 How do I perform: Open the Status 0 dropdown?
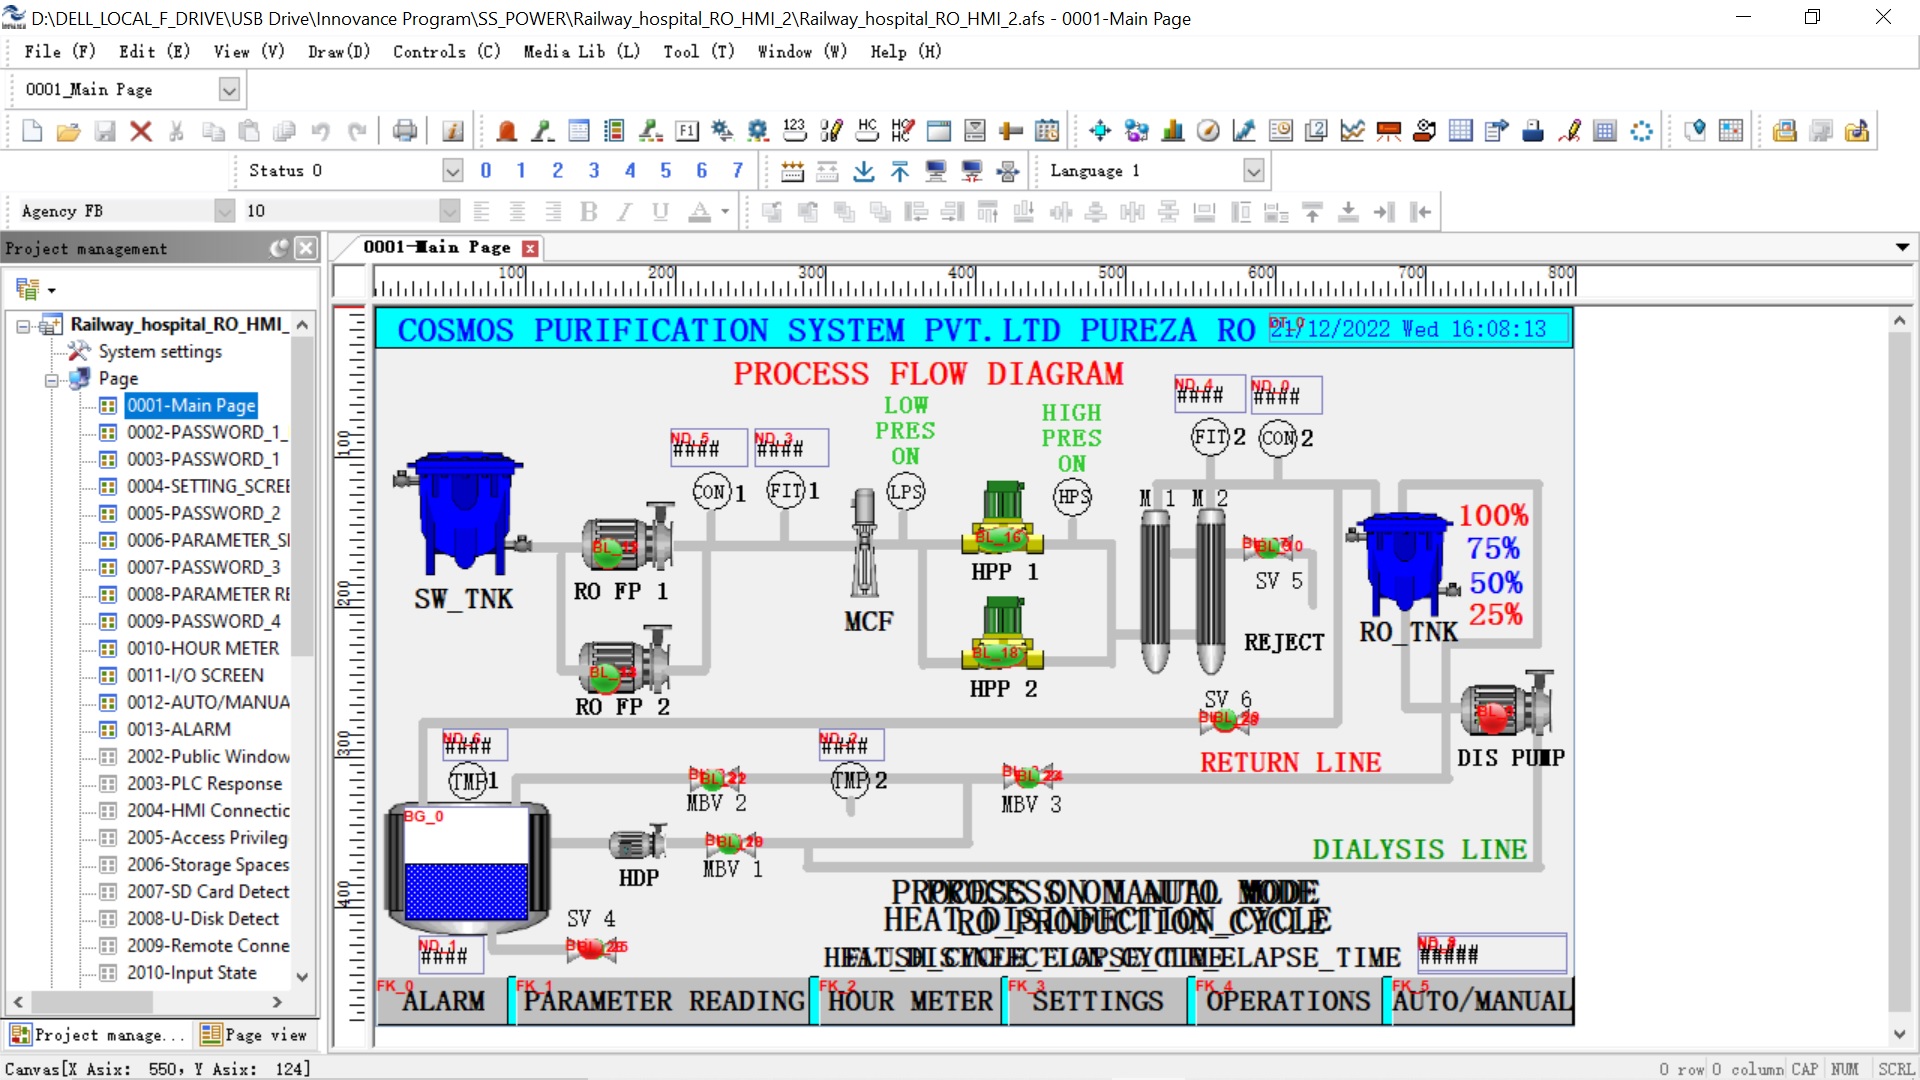click(x=452, y=171)
